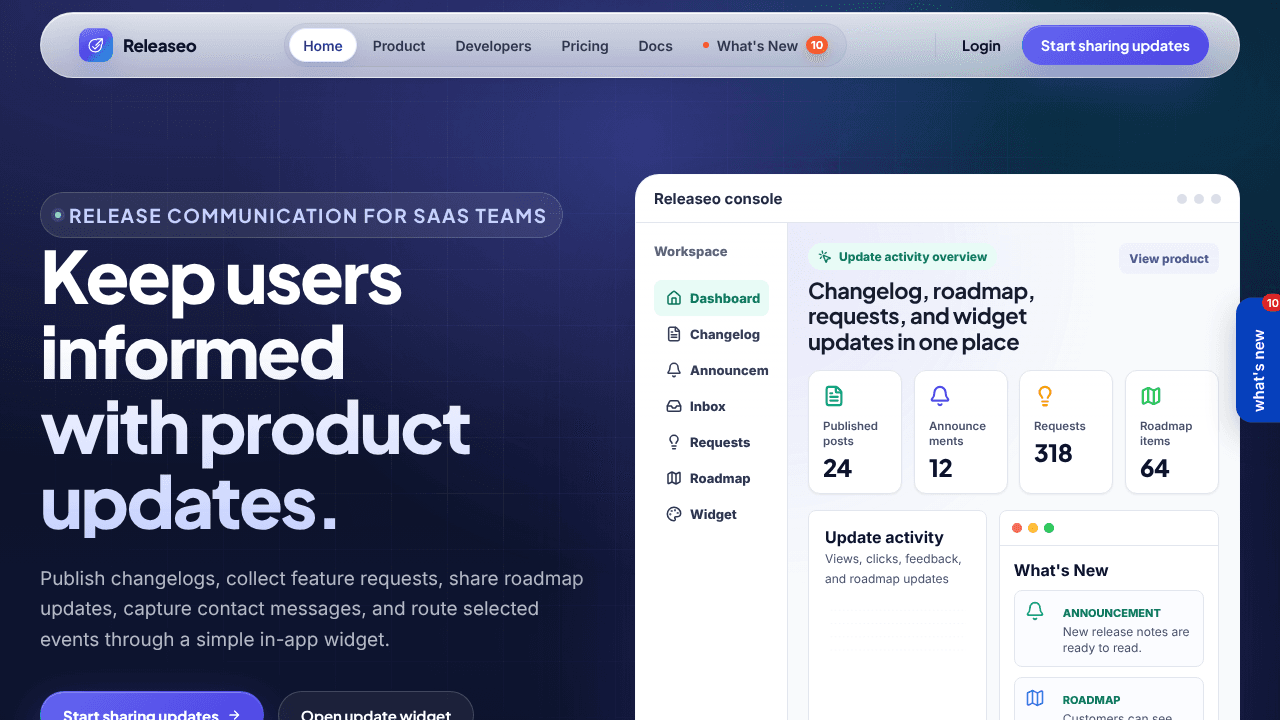Select Widget in the Workspace sidebar
1280x720 pixels.
(711, 514)
